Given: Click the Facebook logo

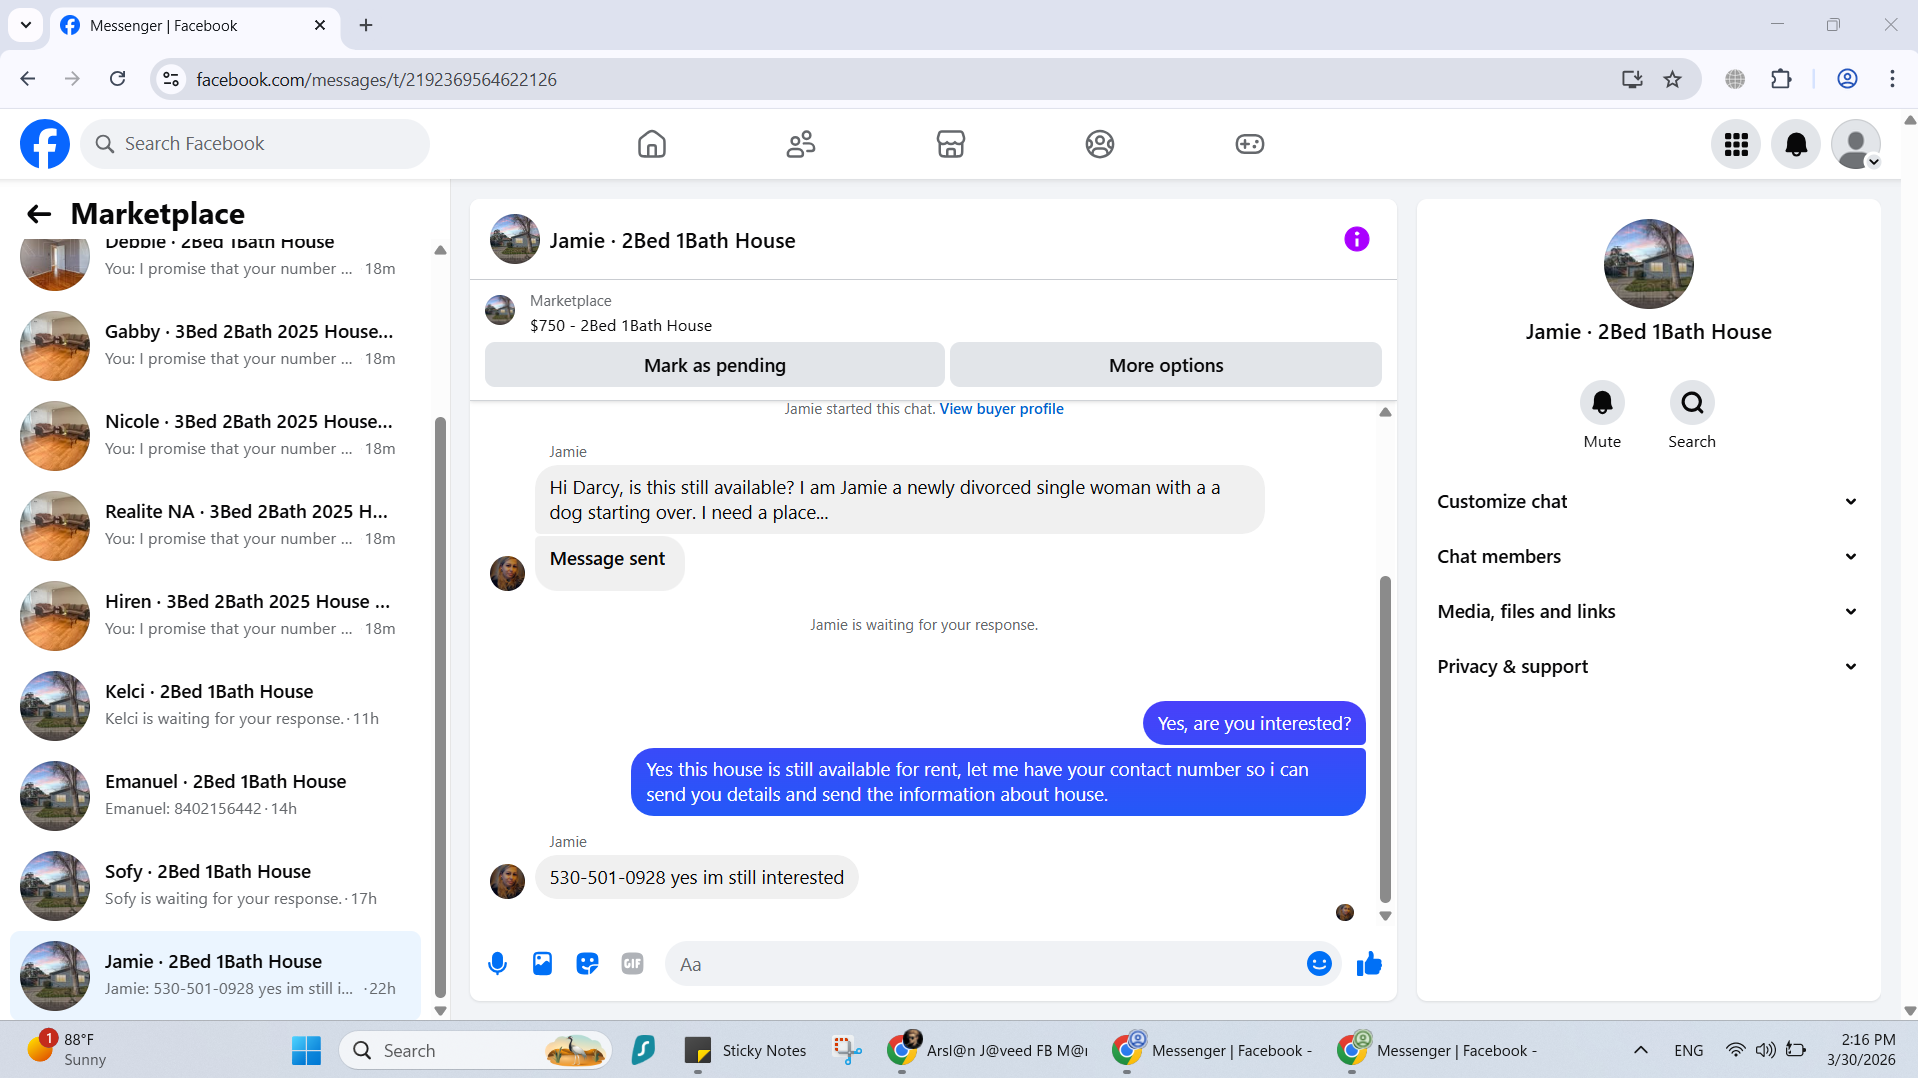Looking at the screenshot, I should click(45, 144).
